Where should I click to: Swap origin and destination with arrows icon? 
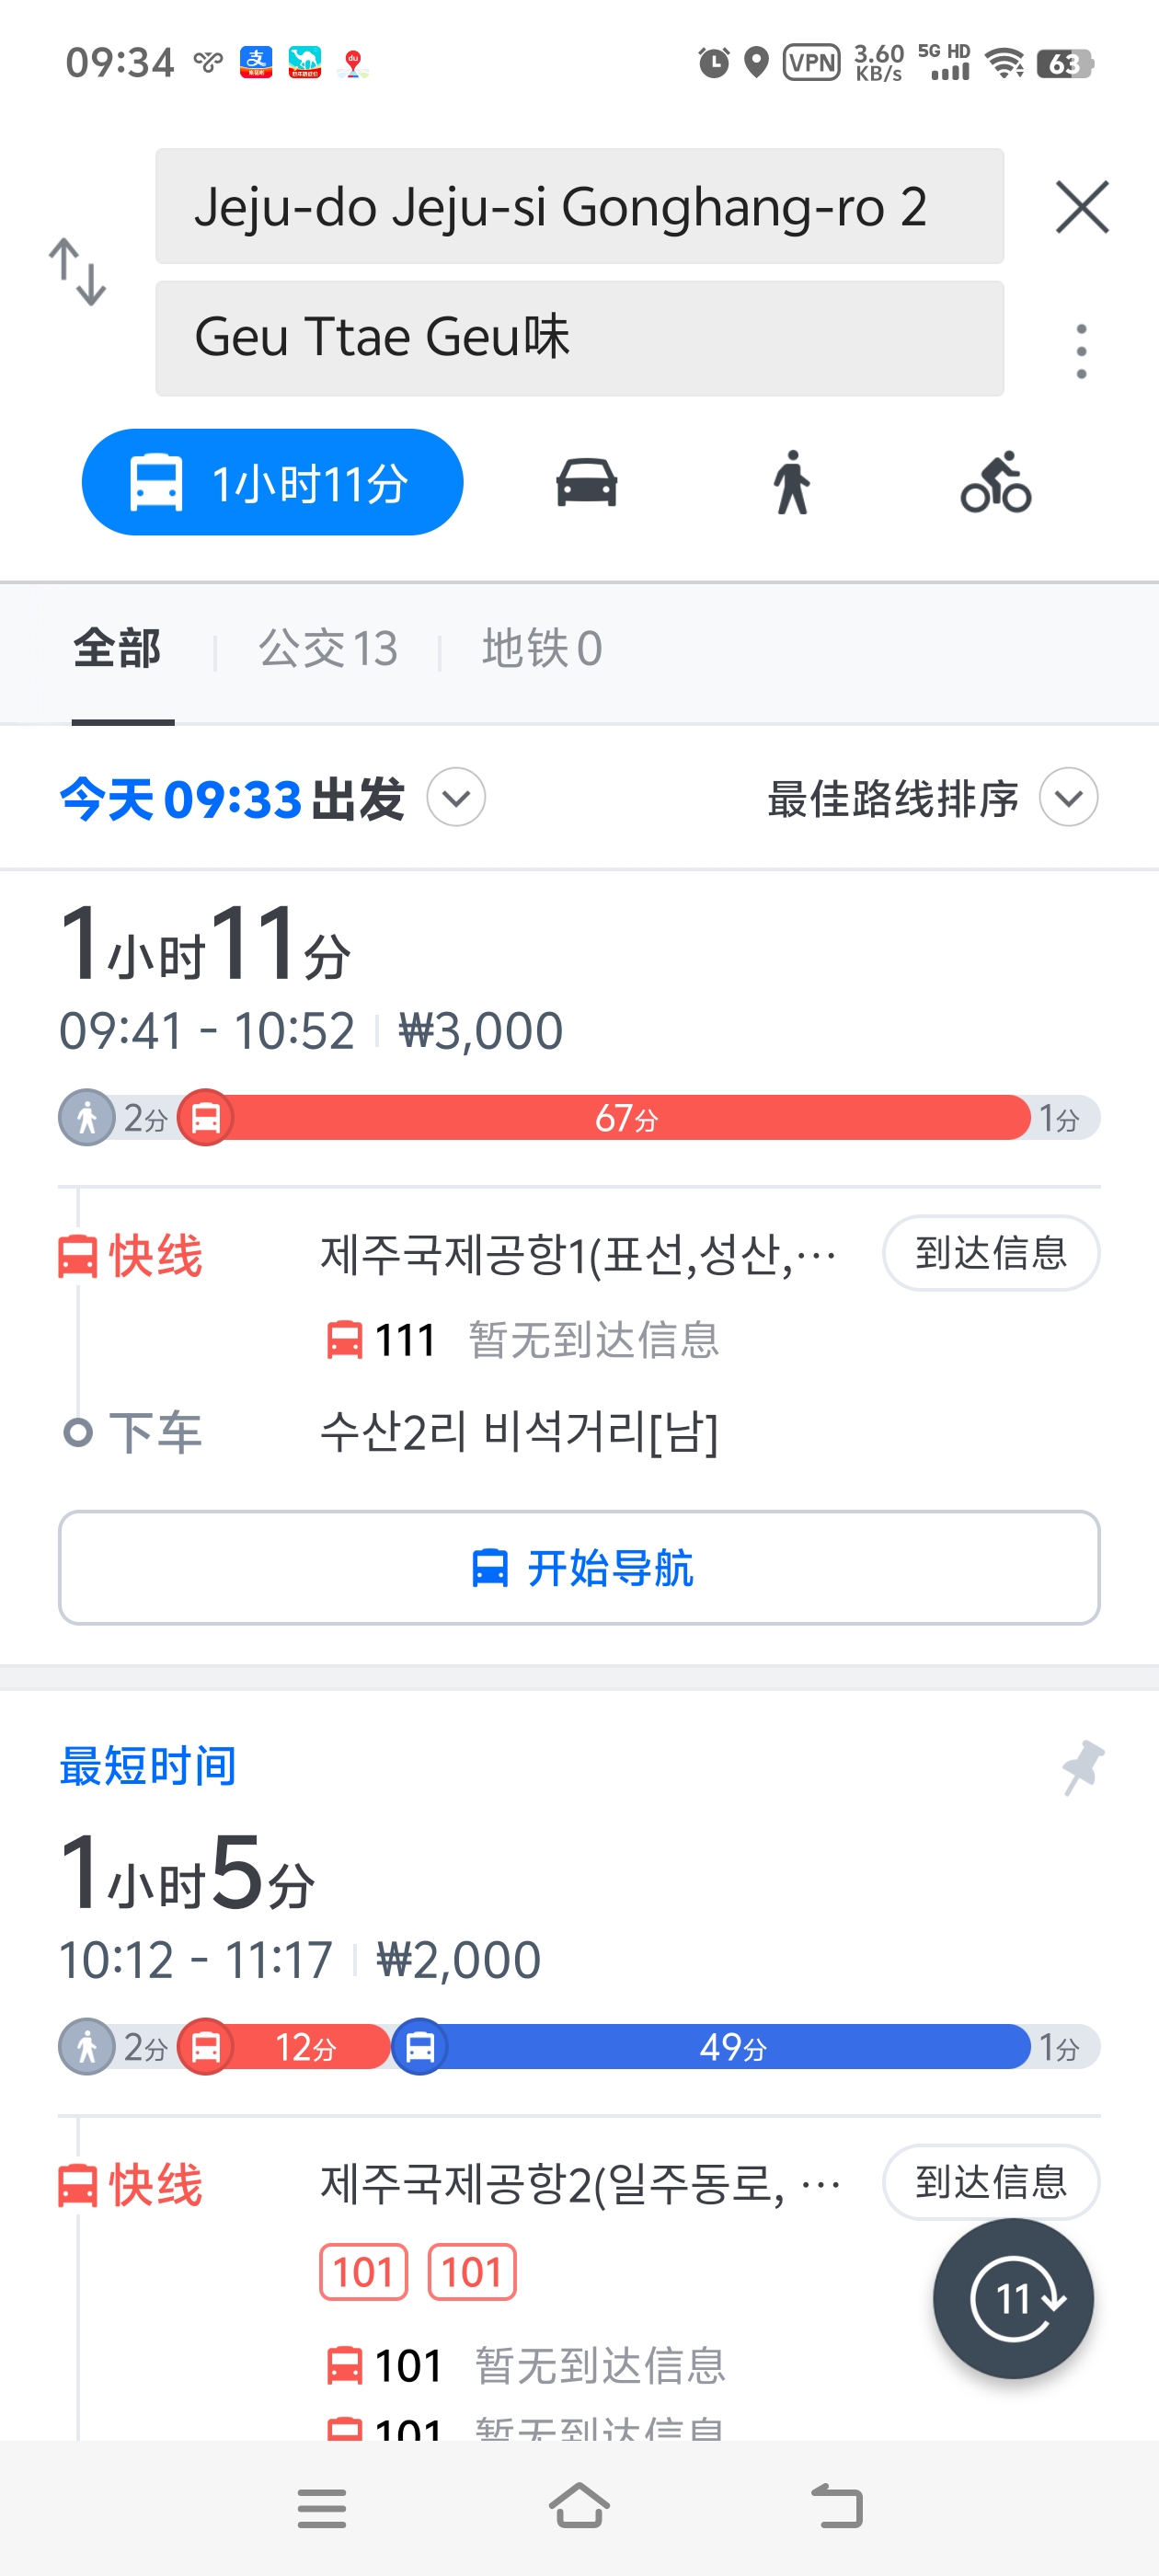pos(78,271)
